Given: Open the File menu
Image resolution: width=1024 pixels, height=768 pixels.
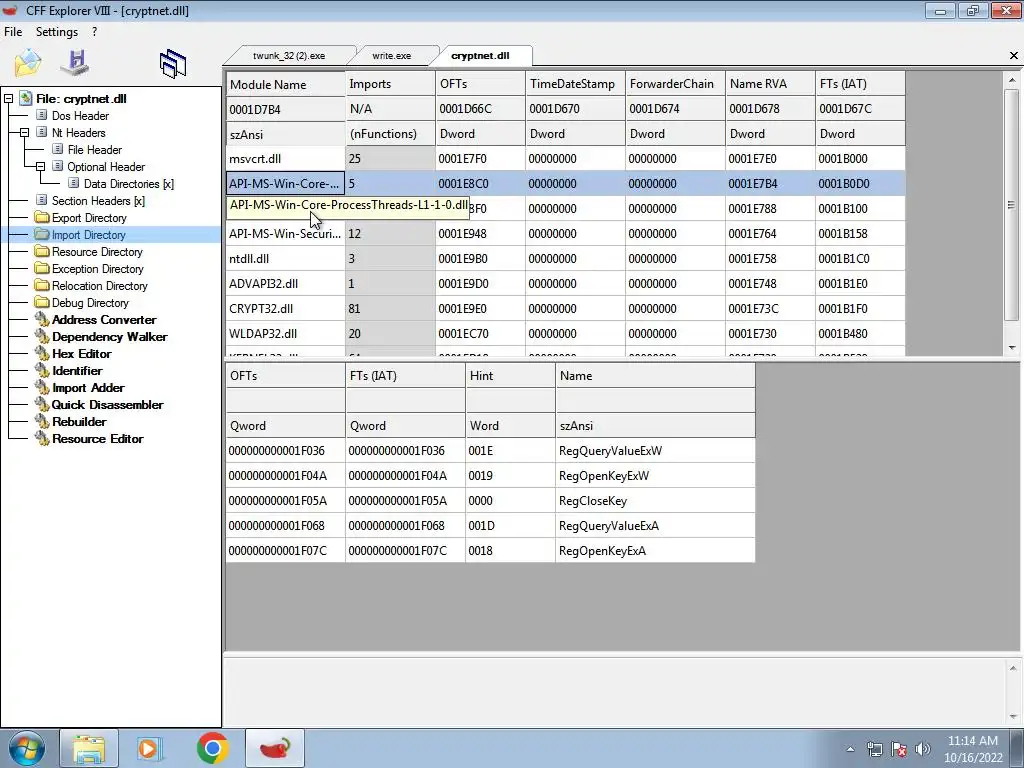Looking at the screenshot, I should (x=13, y=31).
